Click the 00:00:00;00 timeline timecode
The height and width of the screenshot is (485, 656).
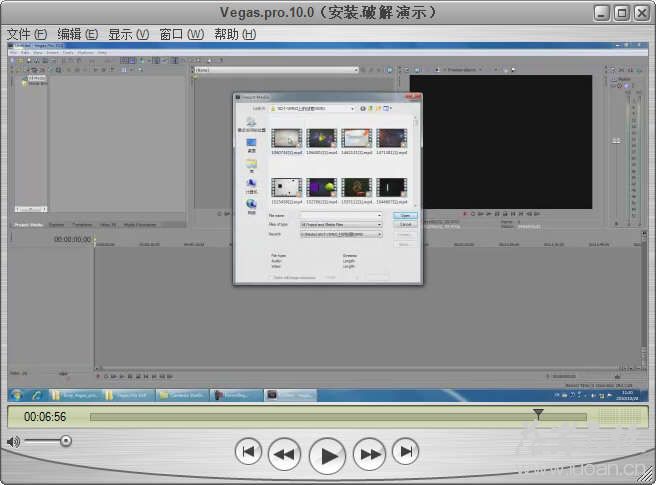tap(72, 239)
